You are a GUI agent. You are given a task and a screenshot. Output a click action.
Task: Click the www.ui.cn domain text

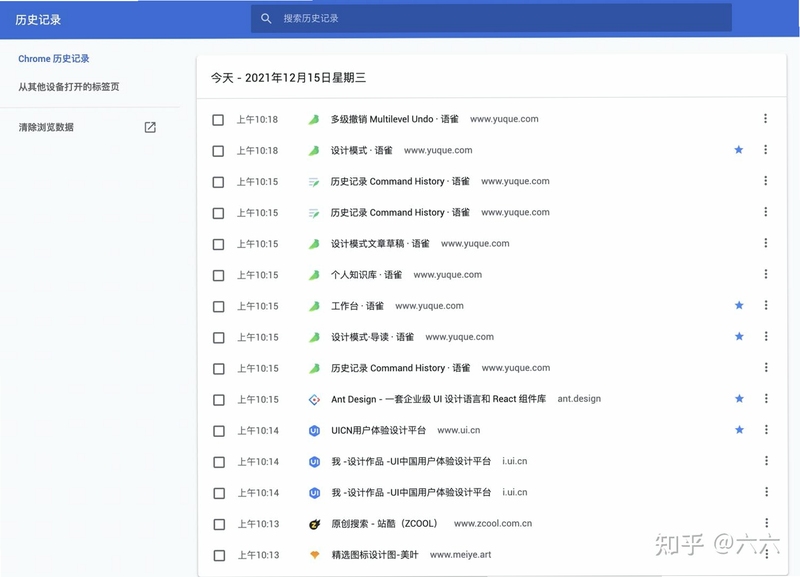point(459,430)
